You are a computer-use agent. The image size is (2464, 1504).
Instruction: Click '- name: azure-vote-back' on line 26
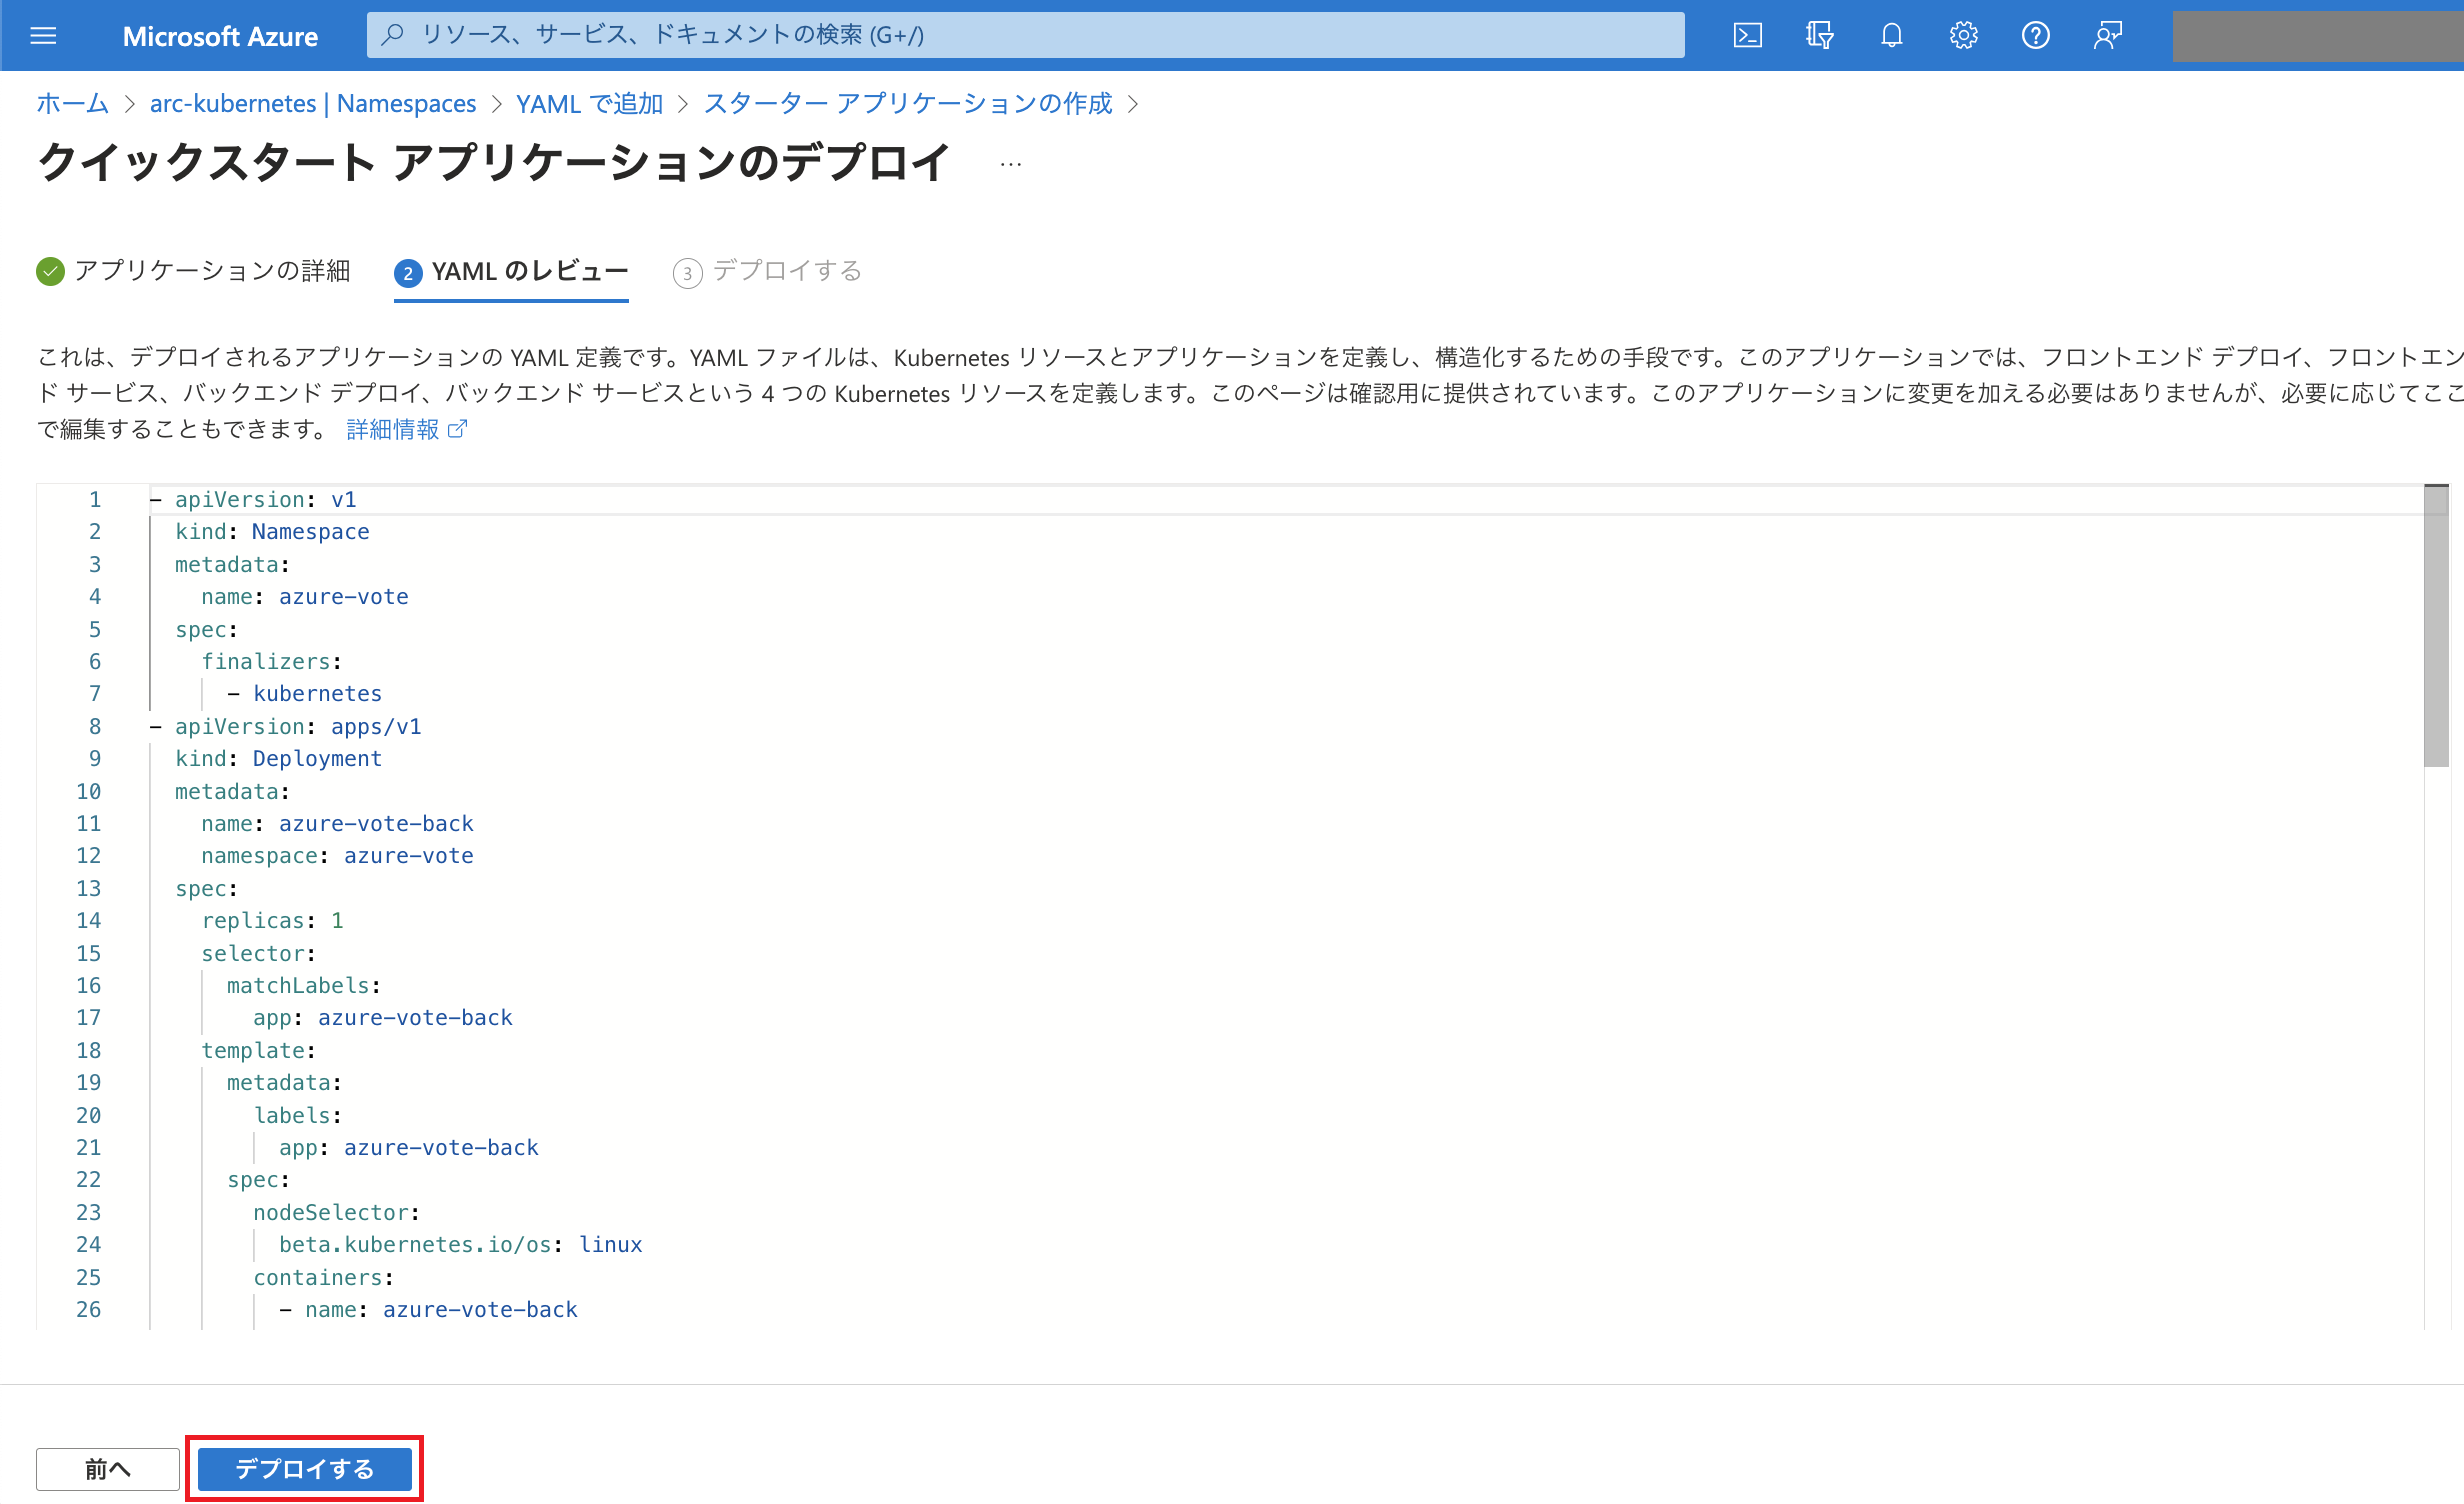tap(428, 1310)
